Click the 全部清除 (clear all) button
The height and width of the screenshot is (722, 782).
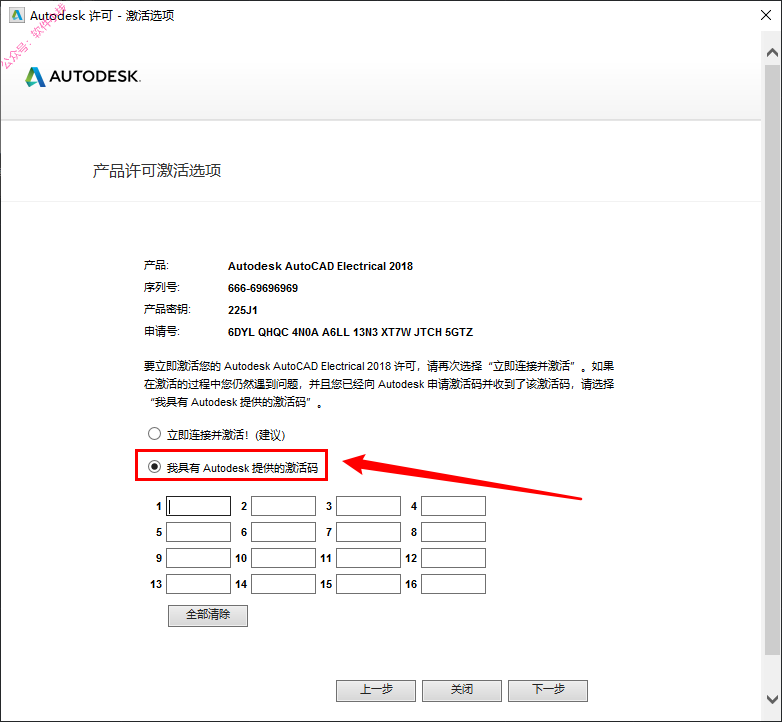pos(208,615)
